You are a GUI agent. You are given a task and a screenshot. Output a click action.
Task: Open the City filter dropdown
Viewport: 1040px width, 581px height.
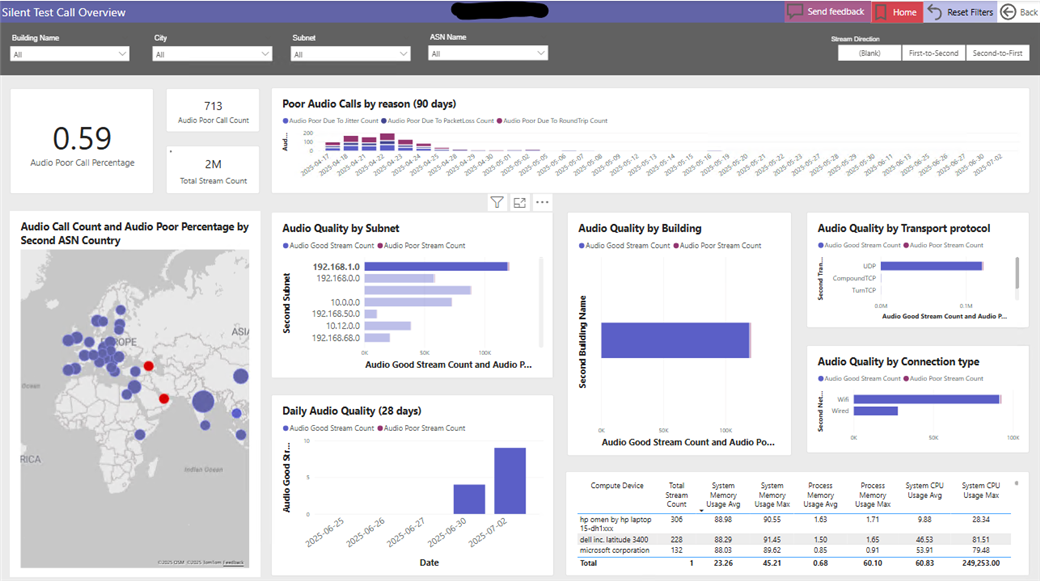(x=212, y=54)
